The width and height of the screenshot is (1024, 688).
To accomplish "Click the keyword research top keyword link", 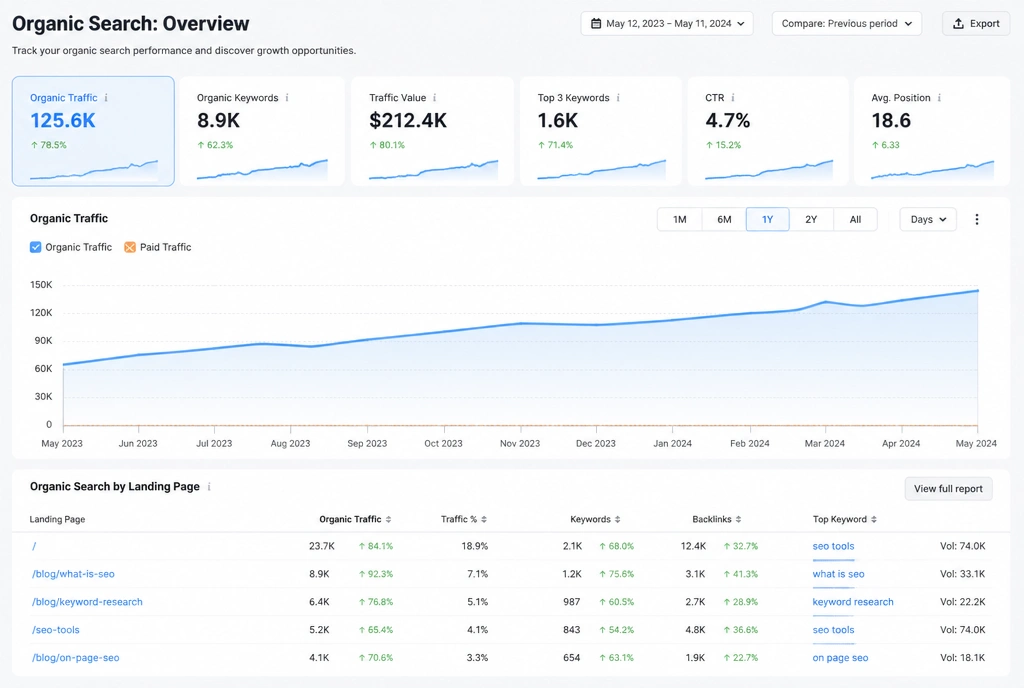I will click(x=853, y=602).
